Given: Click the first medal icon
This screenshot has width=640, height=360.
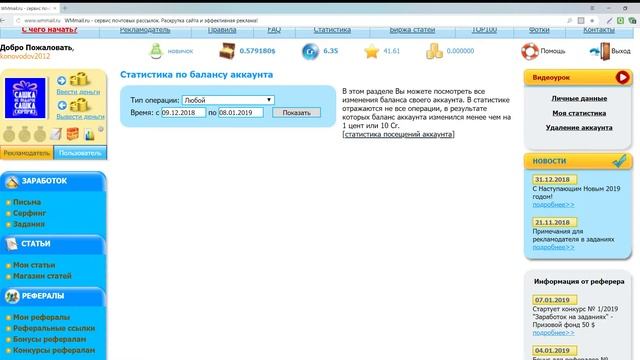Looking at the screenshot, I should (9, 134).
